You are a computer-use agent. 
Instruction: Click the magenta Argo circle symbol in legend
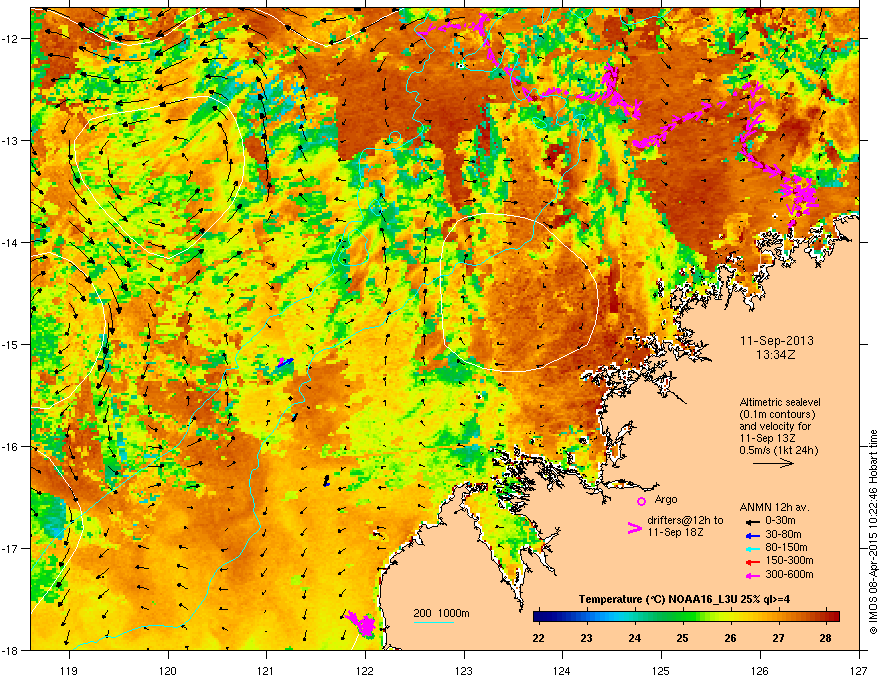pos(641,501)
